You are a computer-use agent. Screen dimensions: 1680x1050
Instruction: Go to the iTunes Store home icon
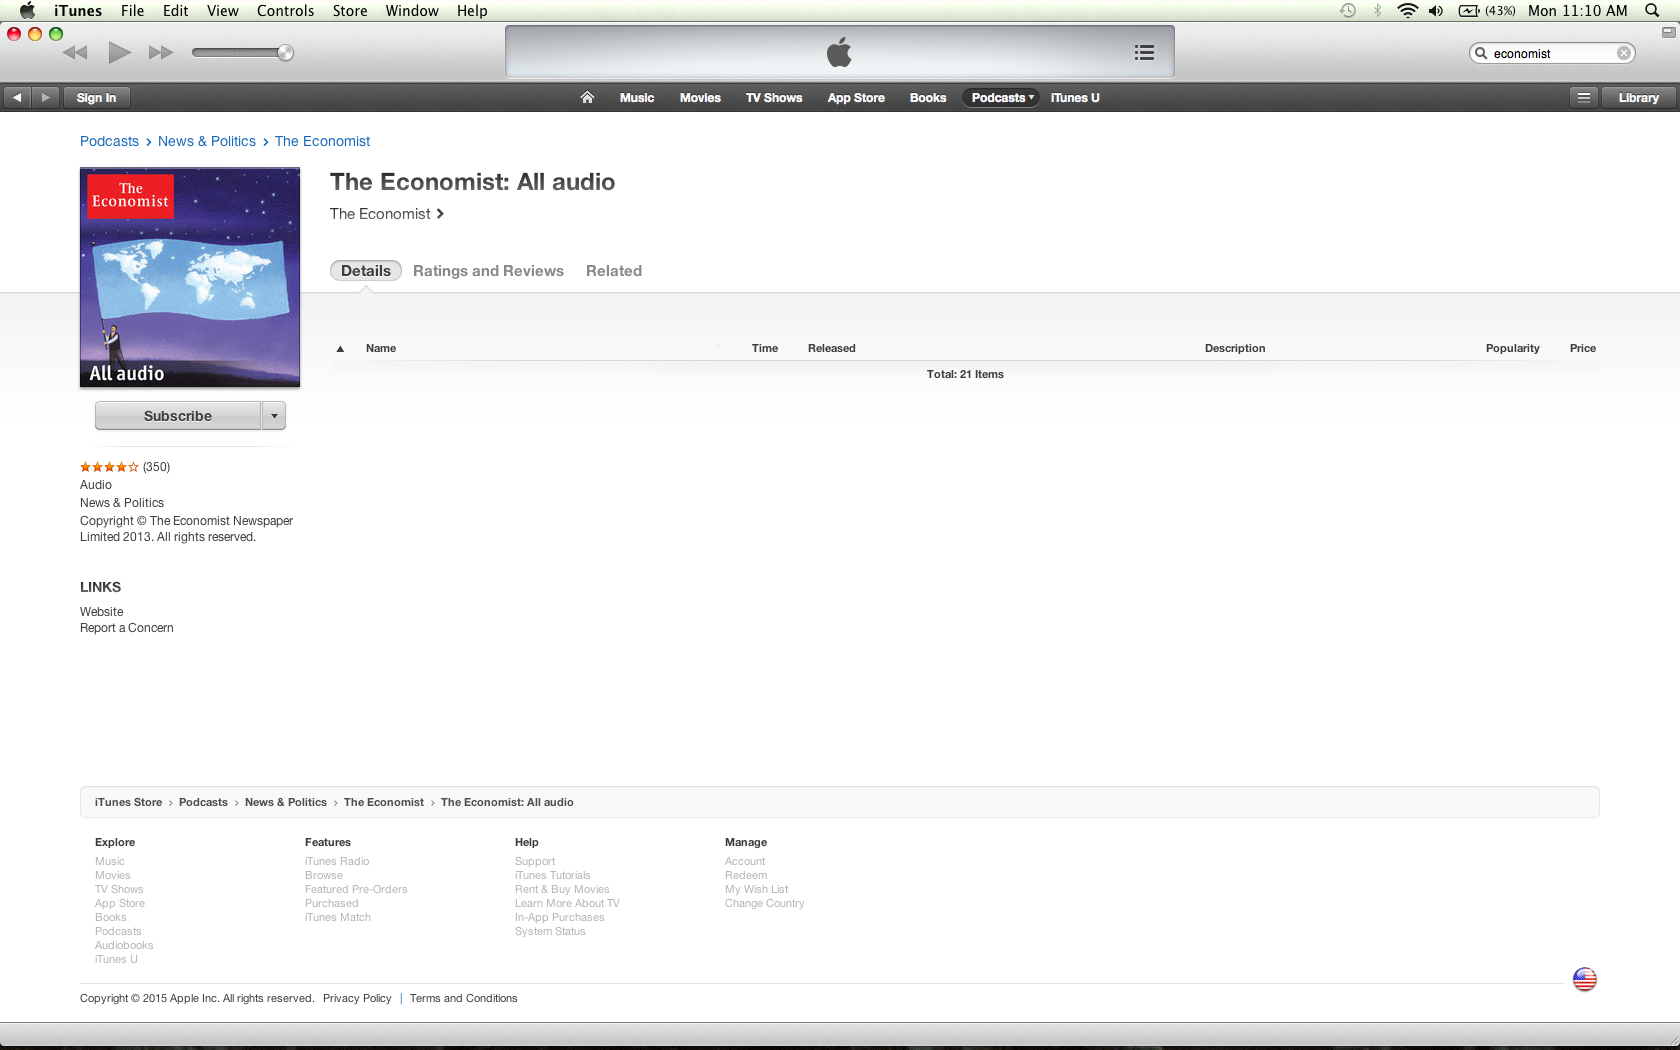tap(587, 98)
